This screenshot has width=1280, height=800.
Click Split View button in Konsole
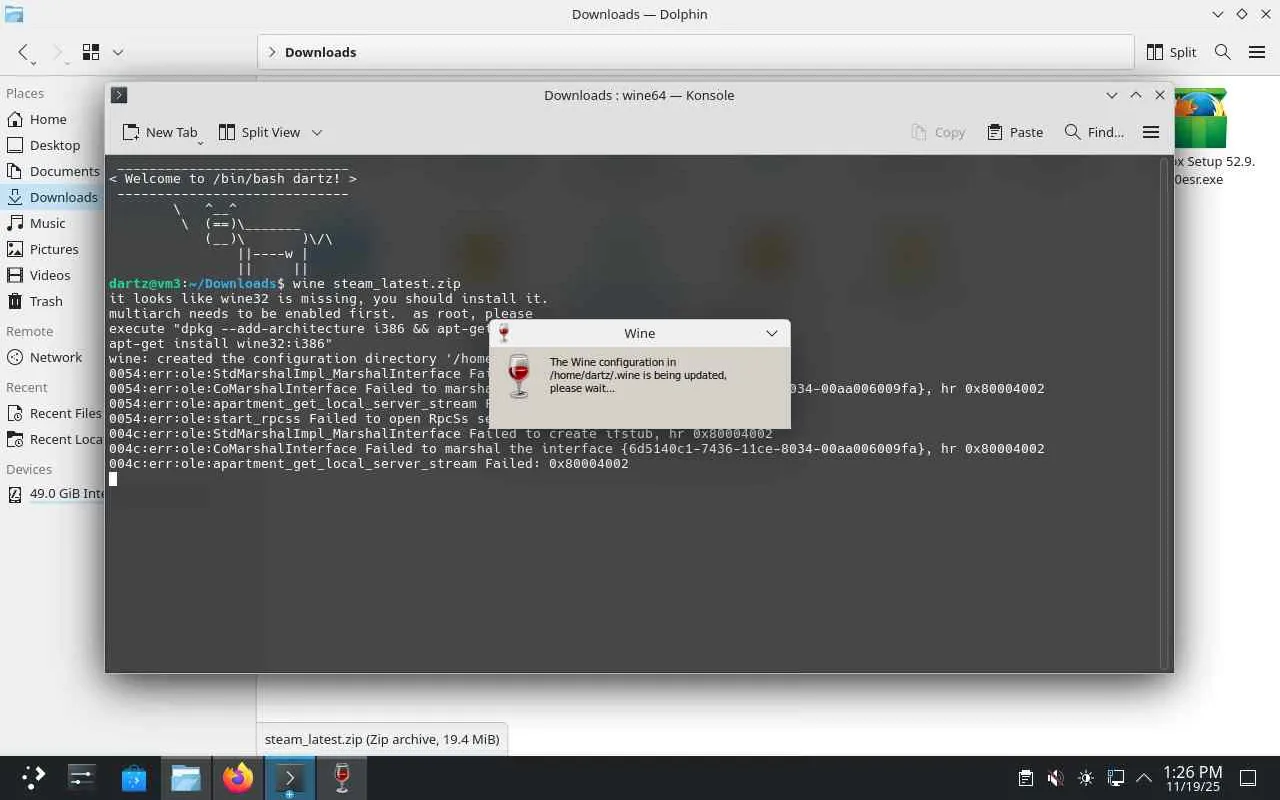pyautogui.click(x=259, y=132)
